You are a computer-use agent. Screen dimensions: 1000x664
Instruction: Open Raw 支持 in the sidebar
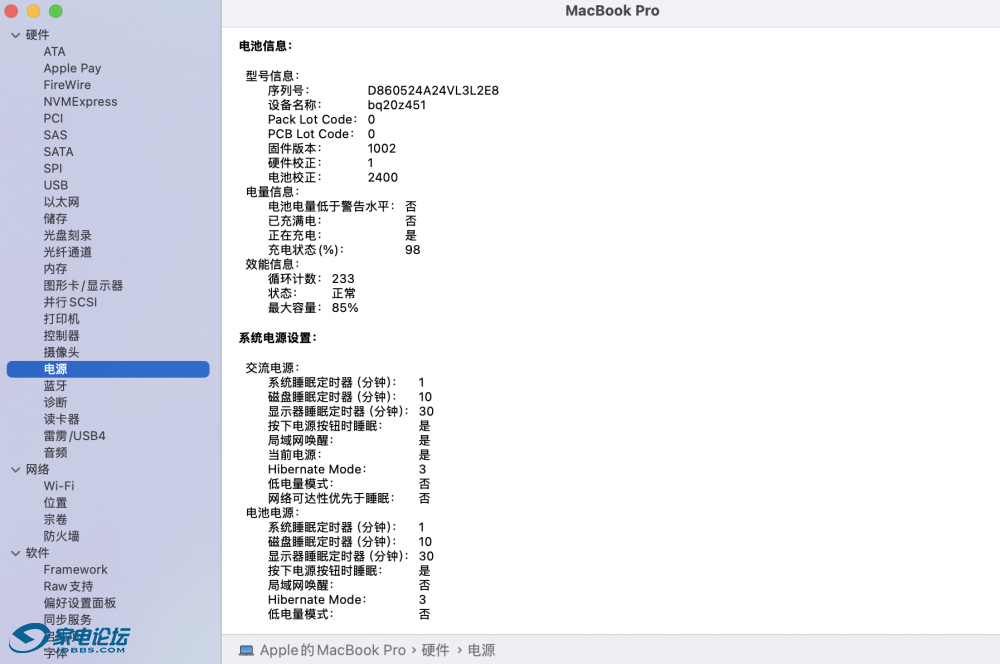coord(68,586)
